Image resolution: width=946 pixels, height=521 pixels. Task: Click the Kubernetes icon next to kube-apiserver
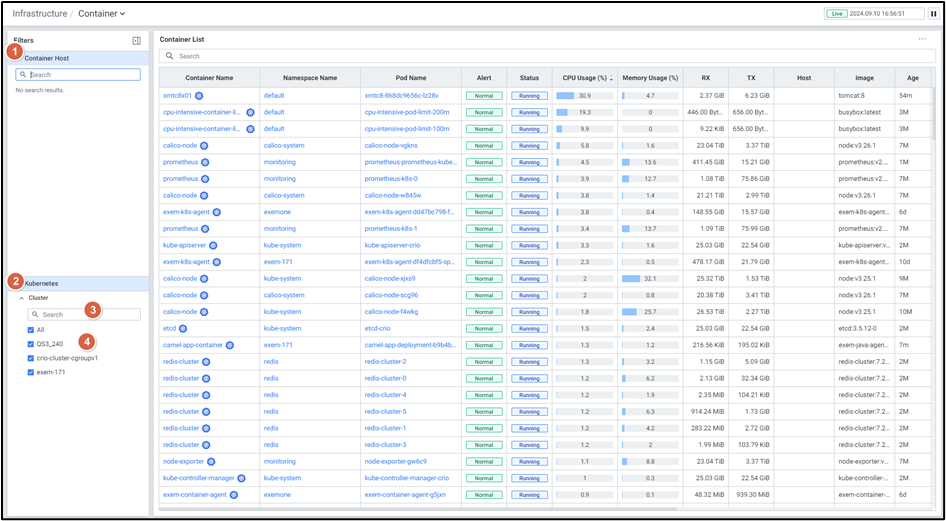[214, 245]
